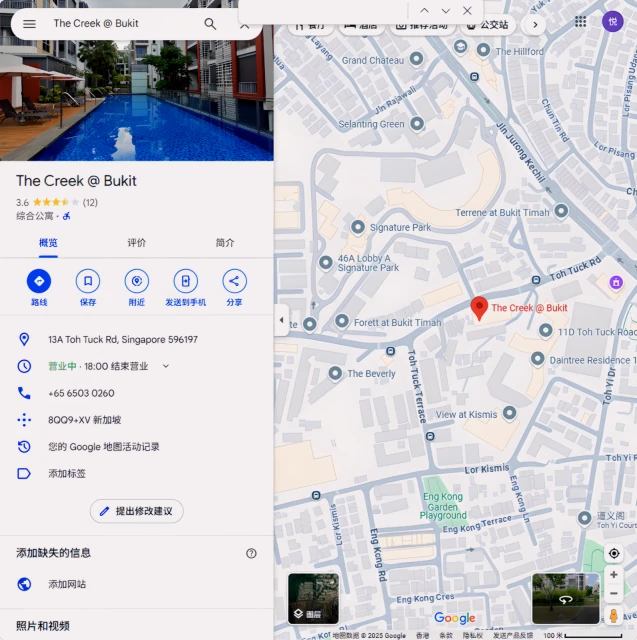This screenshot has height=640, width=637.
Task: Click the 条款 footer link
Action: (446, 636)
